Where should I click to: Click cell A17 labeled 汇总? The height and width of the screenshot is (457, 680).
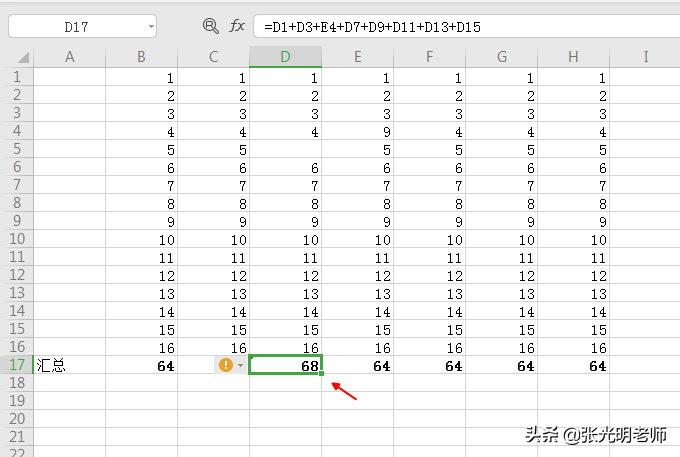pos(69,365)
